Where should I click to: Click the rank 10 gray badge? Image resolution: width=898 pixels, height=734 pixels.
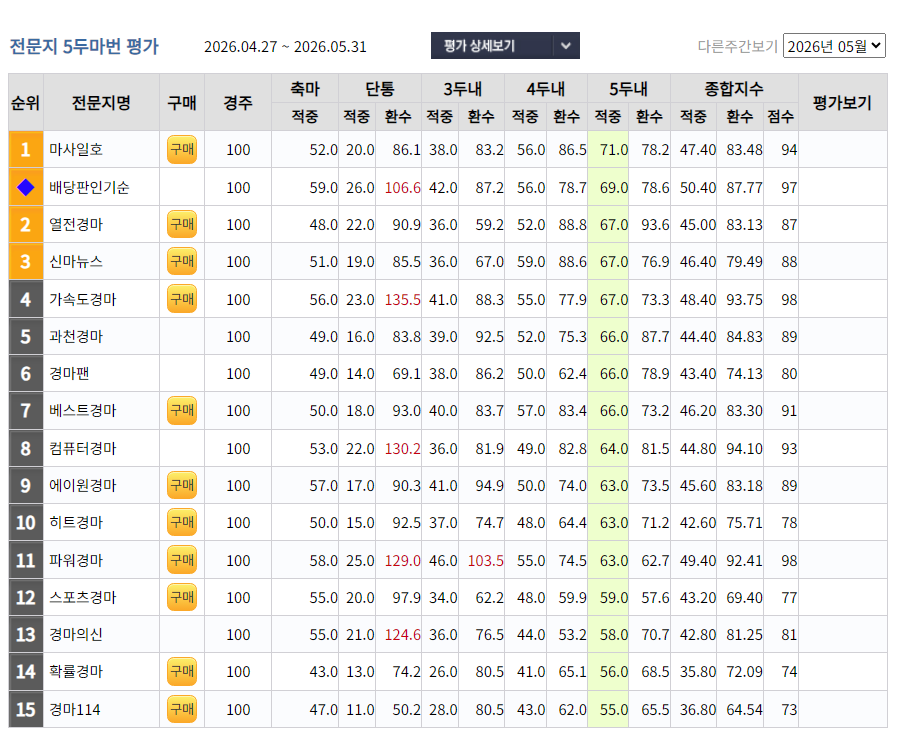pyautogui.click(x=26, y=523)
